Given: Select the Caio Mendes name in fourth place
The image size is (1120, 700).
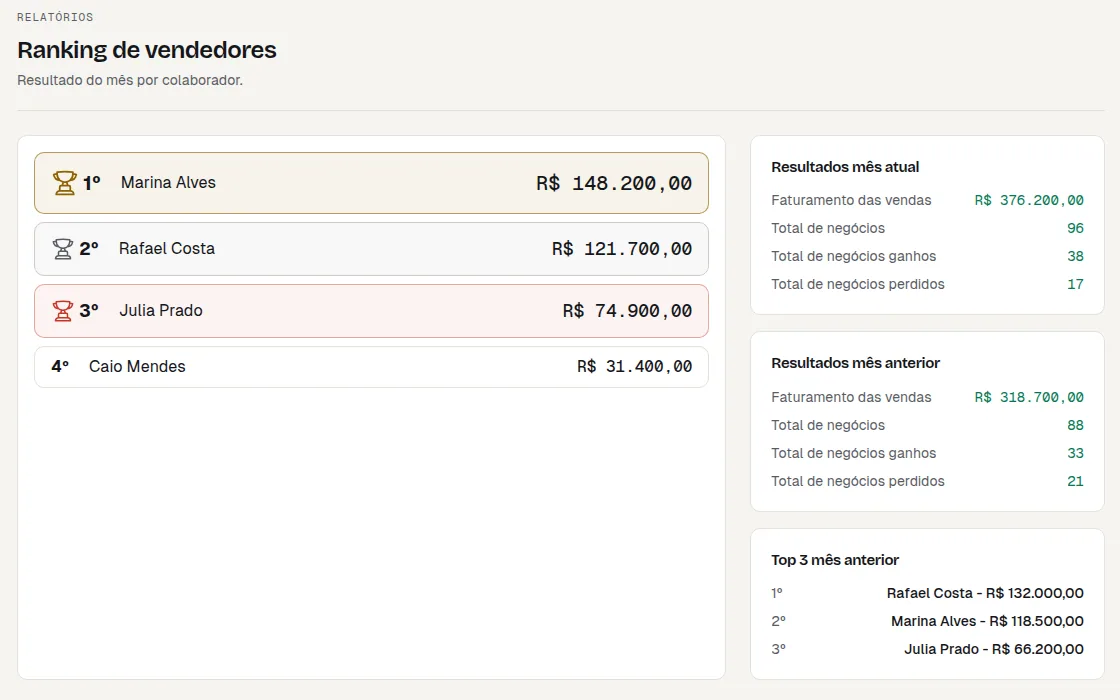Looking at the screenshot, I should [x=137, y=366].
